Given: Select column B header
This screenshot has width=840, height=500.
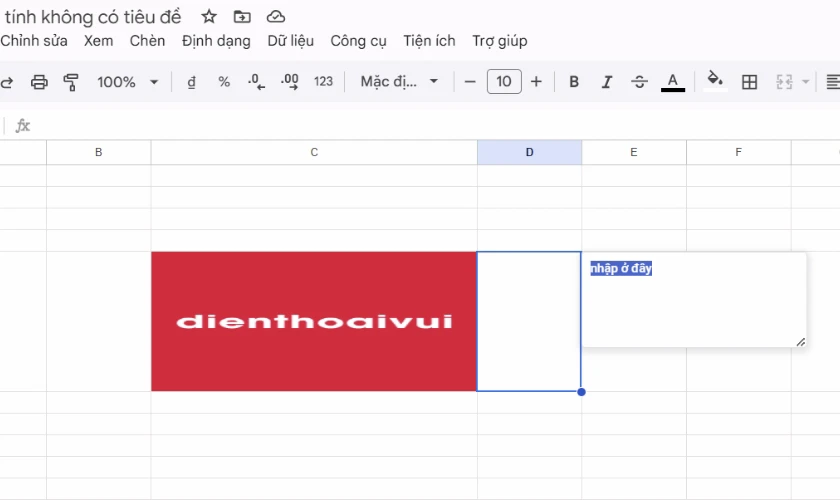Looking at the screenshot, I should click(99, 152).
